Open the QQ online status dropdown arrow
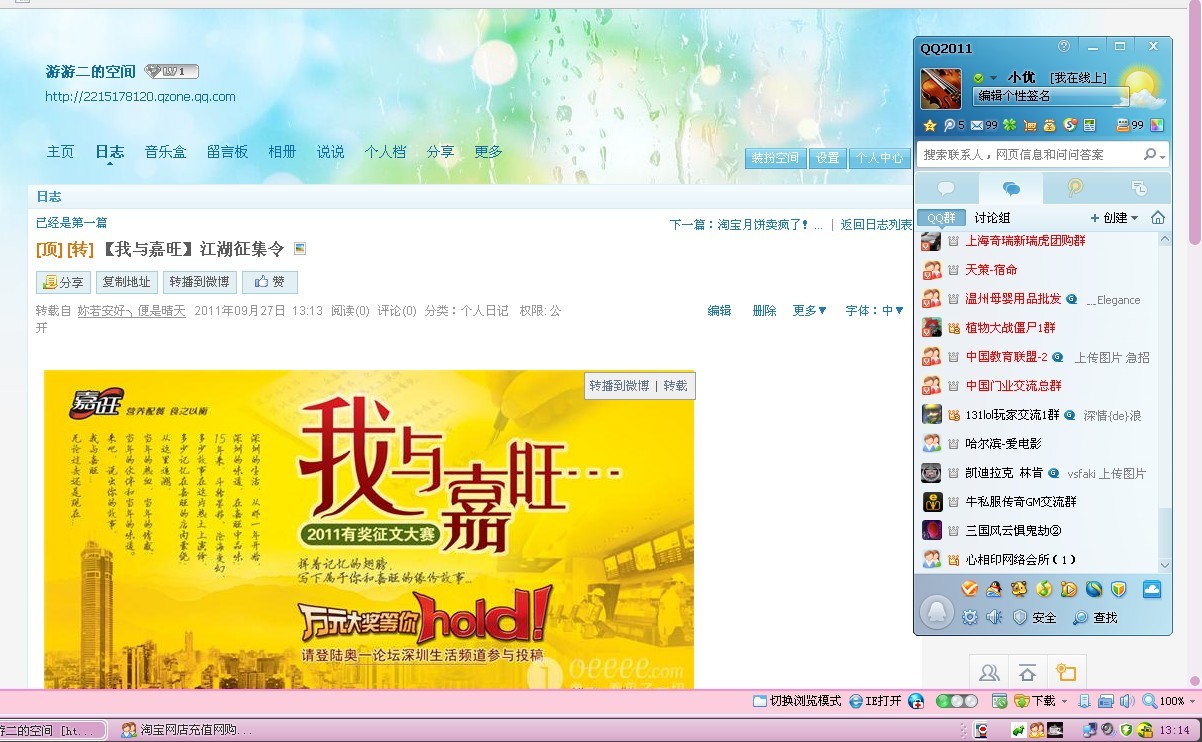The width and height of the screenshot is (1202, 742). [x=993, y=78]
